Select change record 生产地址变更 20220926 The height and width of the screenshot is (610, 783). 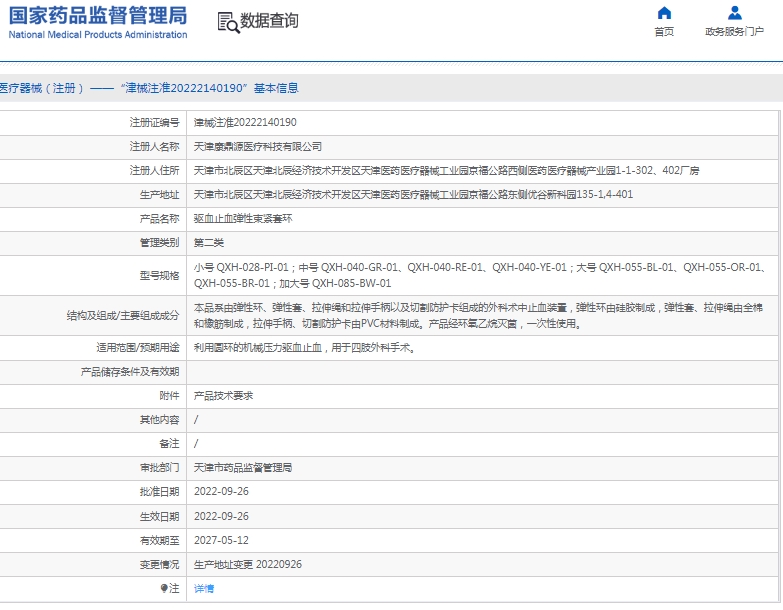(248, 565)
